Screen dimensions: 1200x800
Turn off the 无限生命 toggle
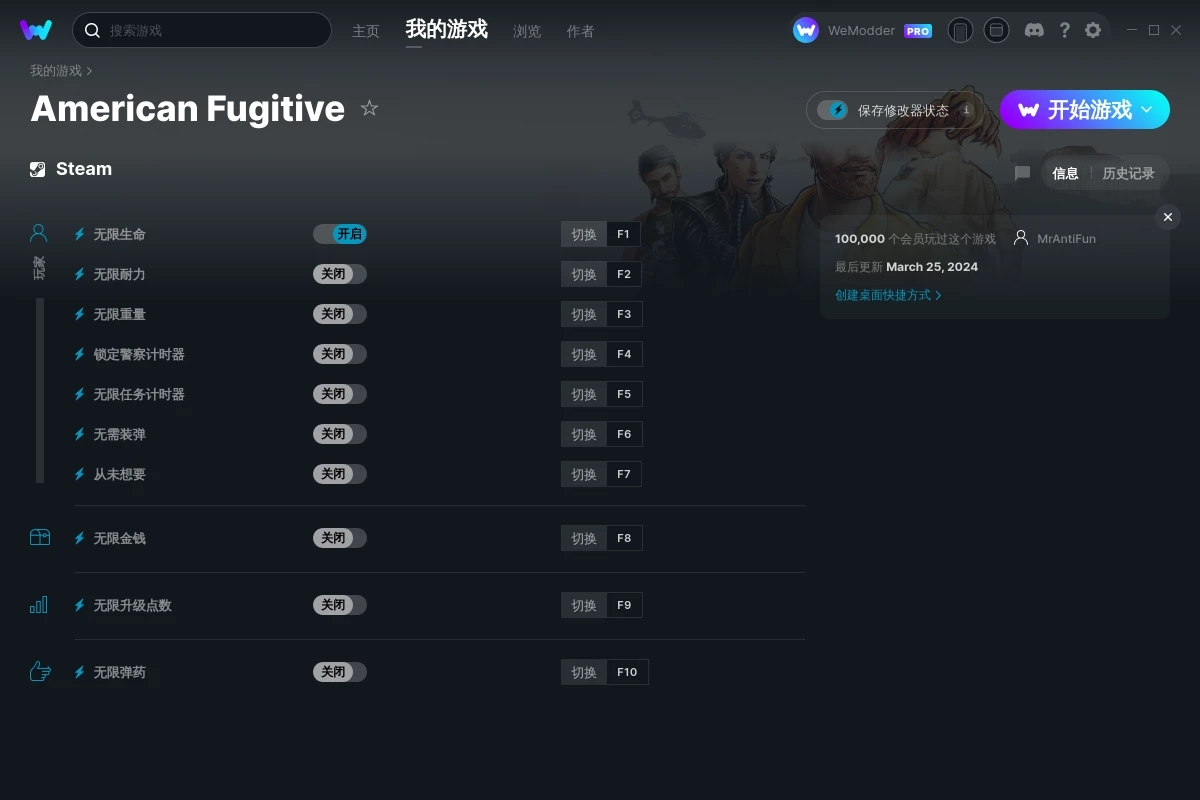pos(340,234)
